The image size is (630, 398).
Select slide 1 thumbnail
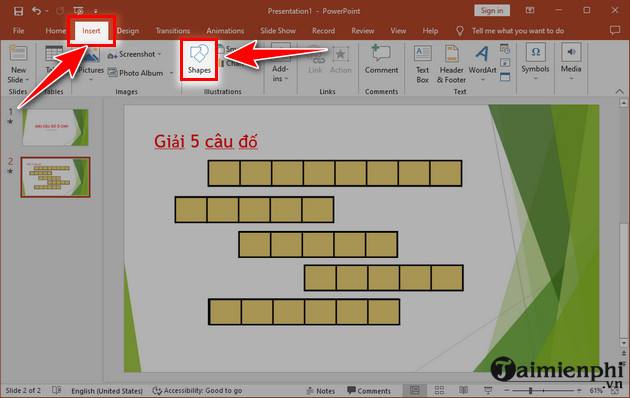coord(55,127)
